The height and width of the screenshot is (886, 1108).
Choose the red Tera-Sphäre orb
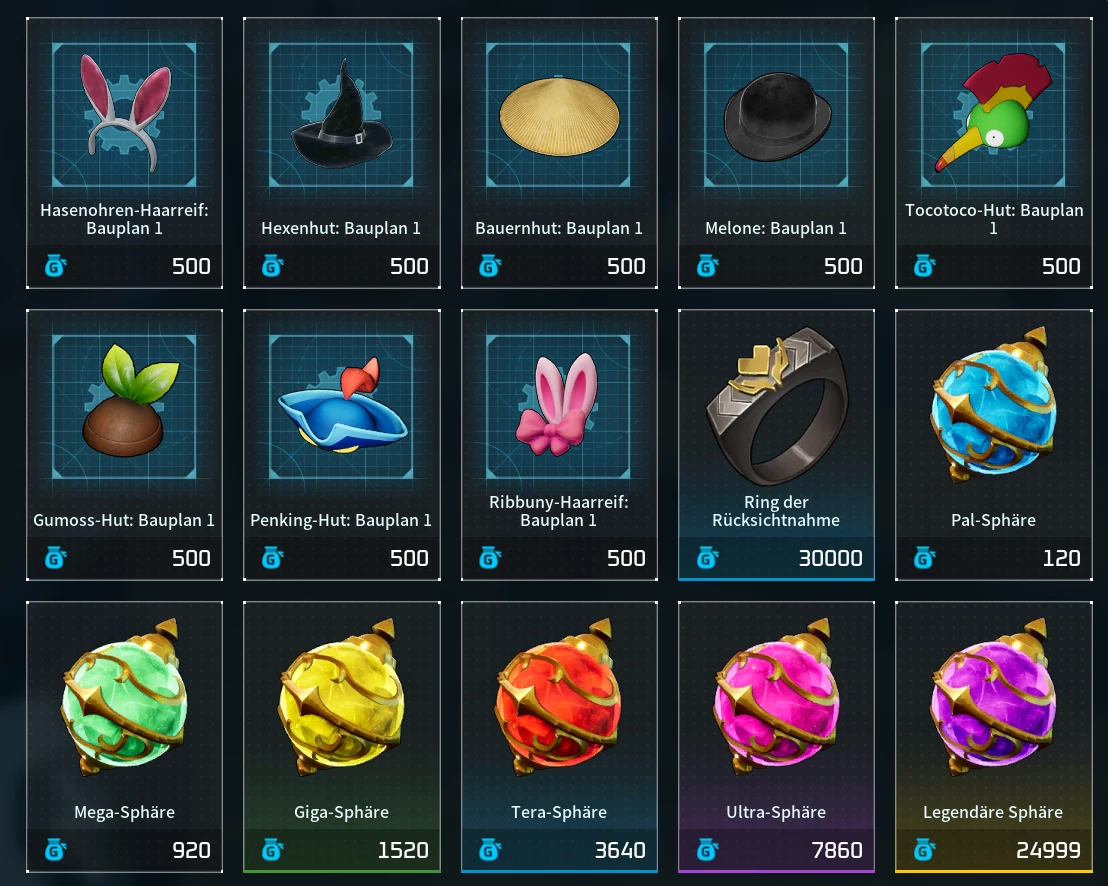point(559,697)
